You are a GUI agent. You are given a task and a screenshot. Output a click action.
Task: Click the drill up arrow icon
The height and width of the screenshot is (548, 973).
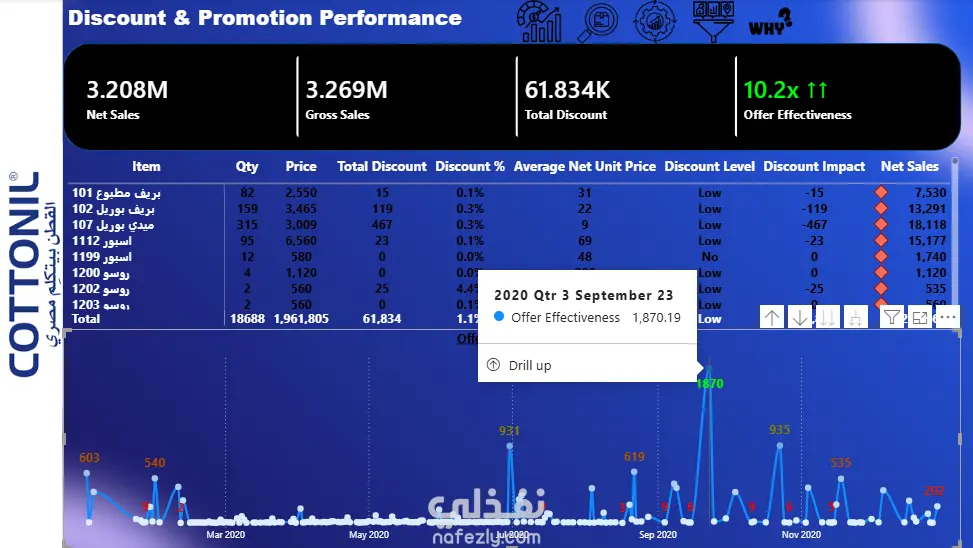pyautogui.click(x=772, y=318)
